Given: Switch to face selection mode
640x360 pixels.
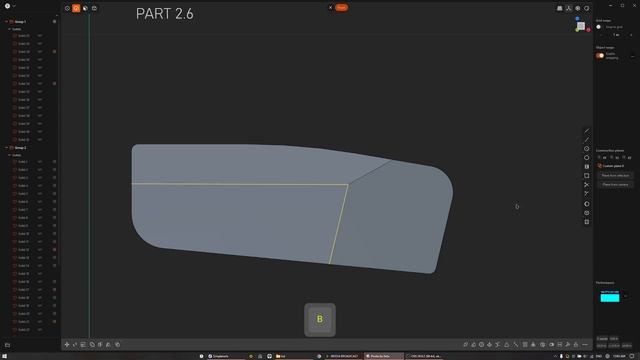Looking at the screenshot, I should [85, 8].
